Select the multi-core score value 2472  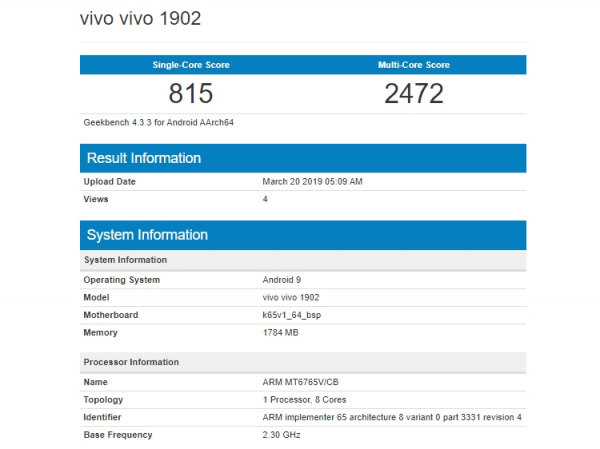pos(413,94)
